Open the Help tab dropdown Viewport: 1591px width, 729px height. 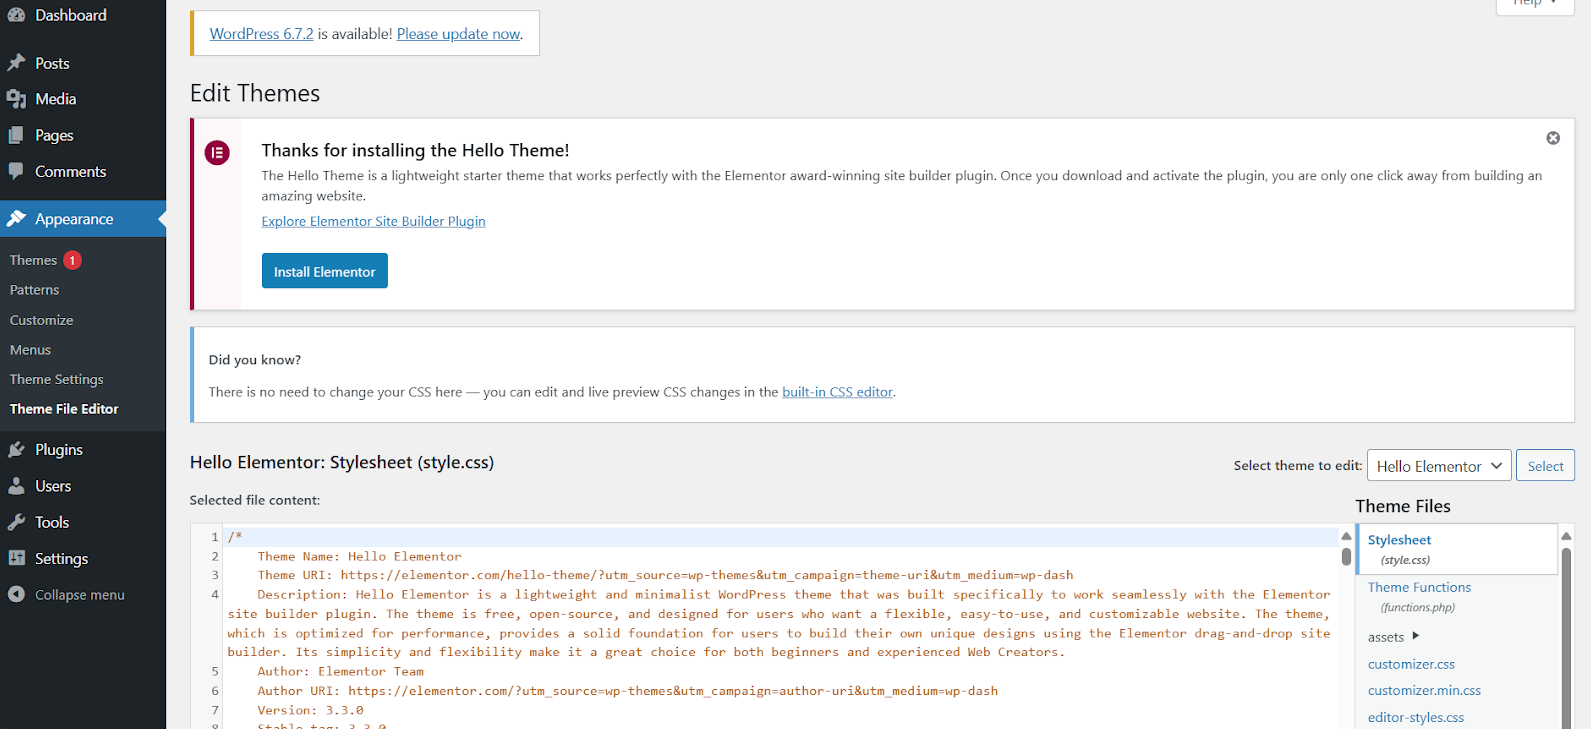pos(1534,4)
